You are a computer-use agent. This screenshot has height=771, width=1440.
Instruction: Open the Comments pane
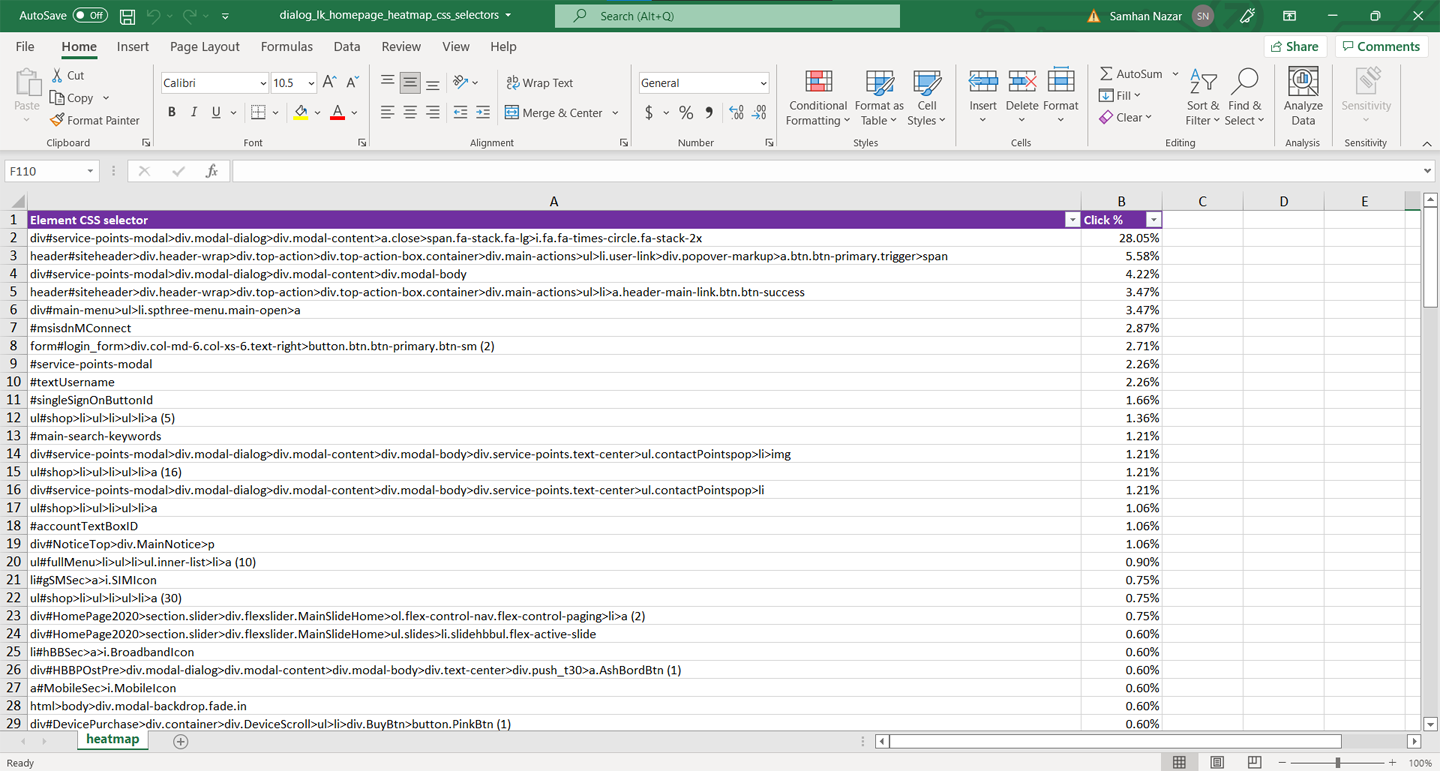(x=1381, y=47)
